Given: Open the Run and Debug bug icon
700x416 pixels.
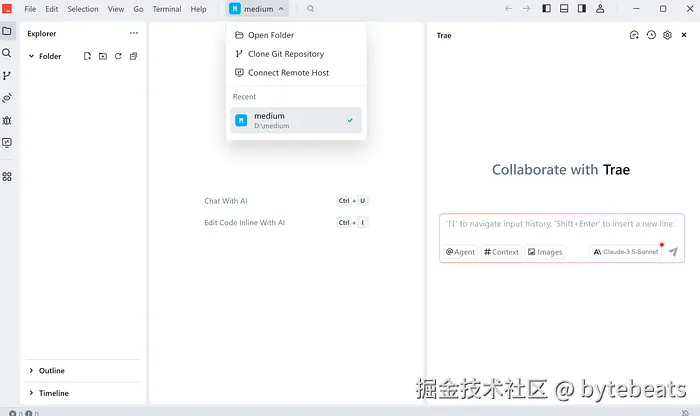Looking at the screenshot, I should [x=7, y=121].
